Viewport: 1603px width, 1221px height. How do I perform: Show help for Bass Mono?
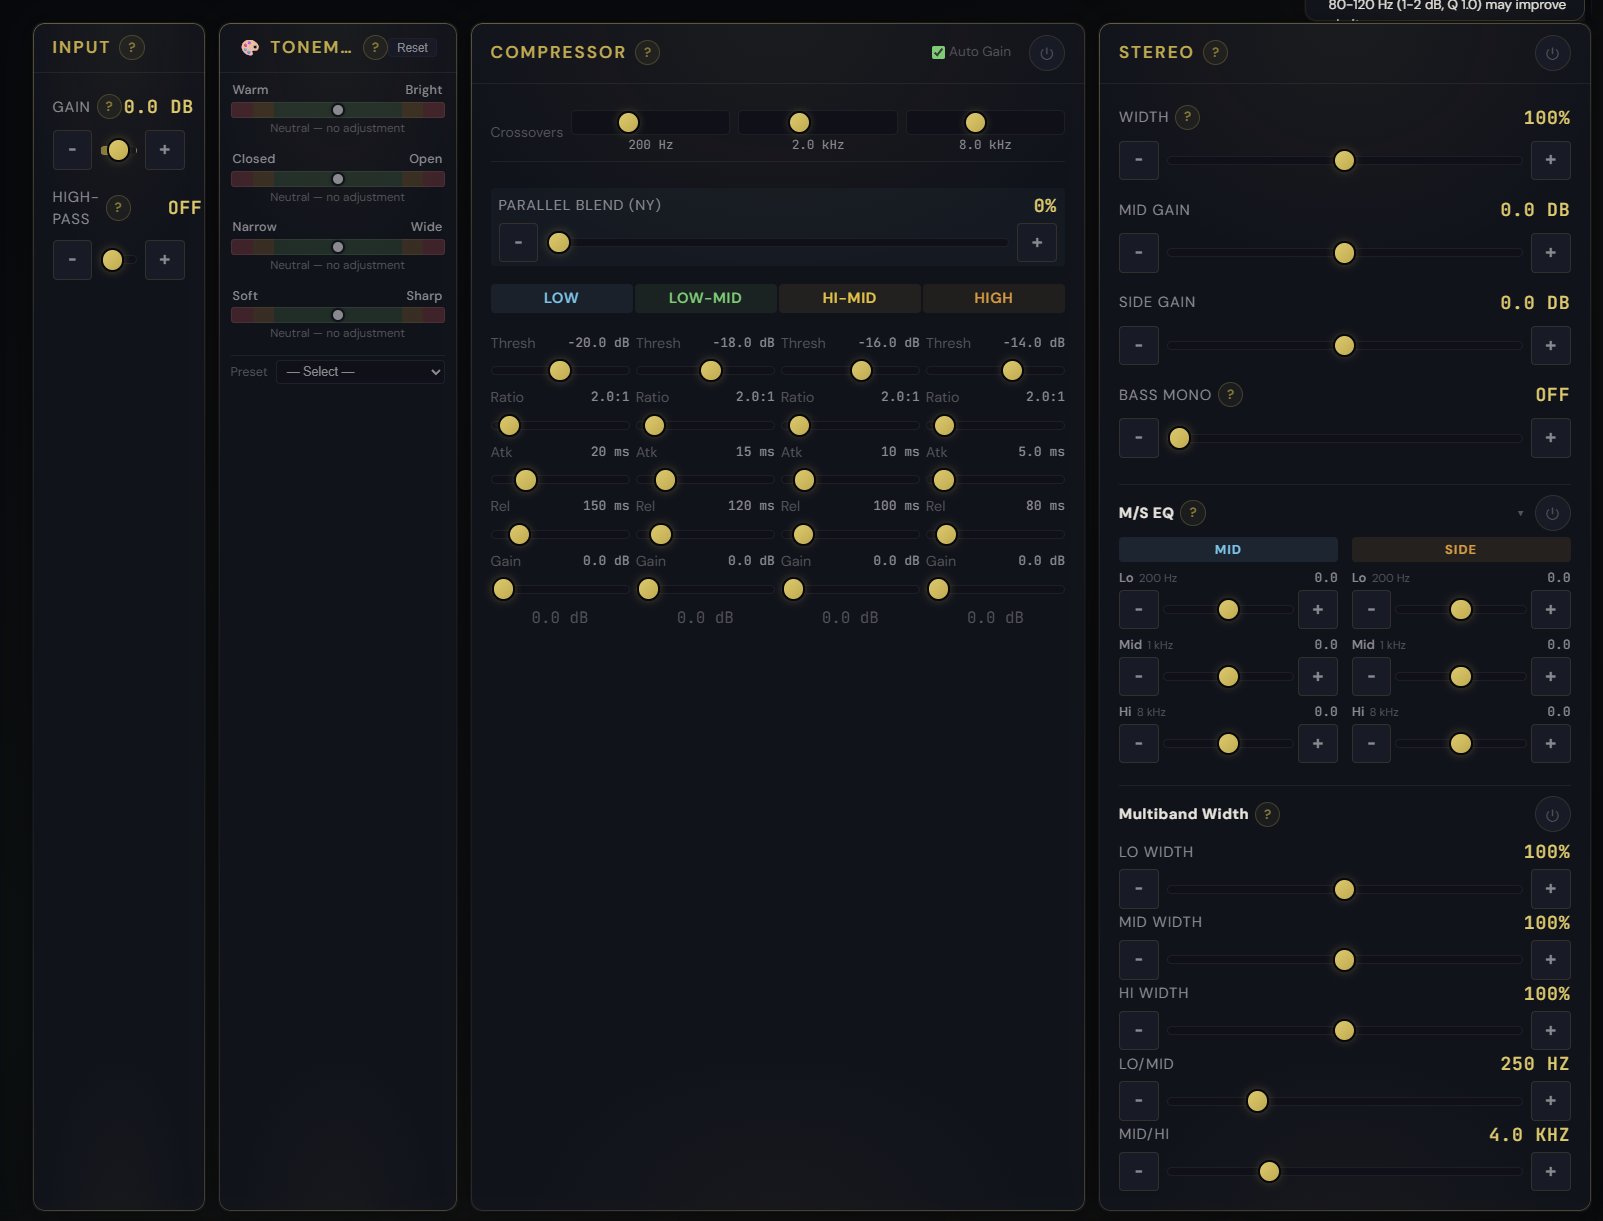click(x=1230, y=394)
